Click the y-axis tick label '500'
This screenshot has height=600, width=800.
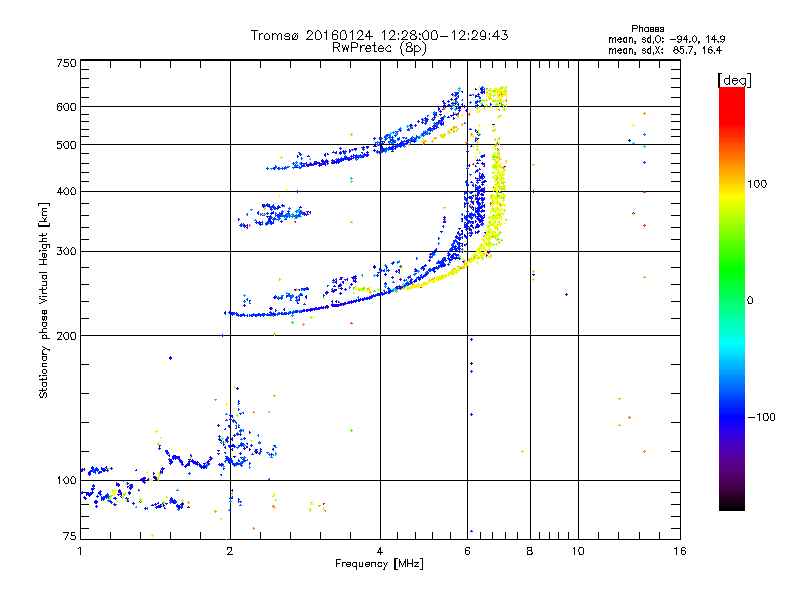(x=66, y=145)
